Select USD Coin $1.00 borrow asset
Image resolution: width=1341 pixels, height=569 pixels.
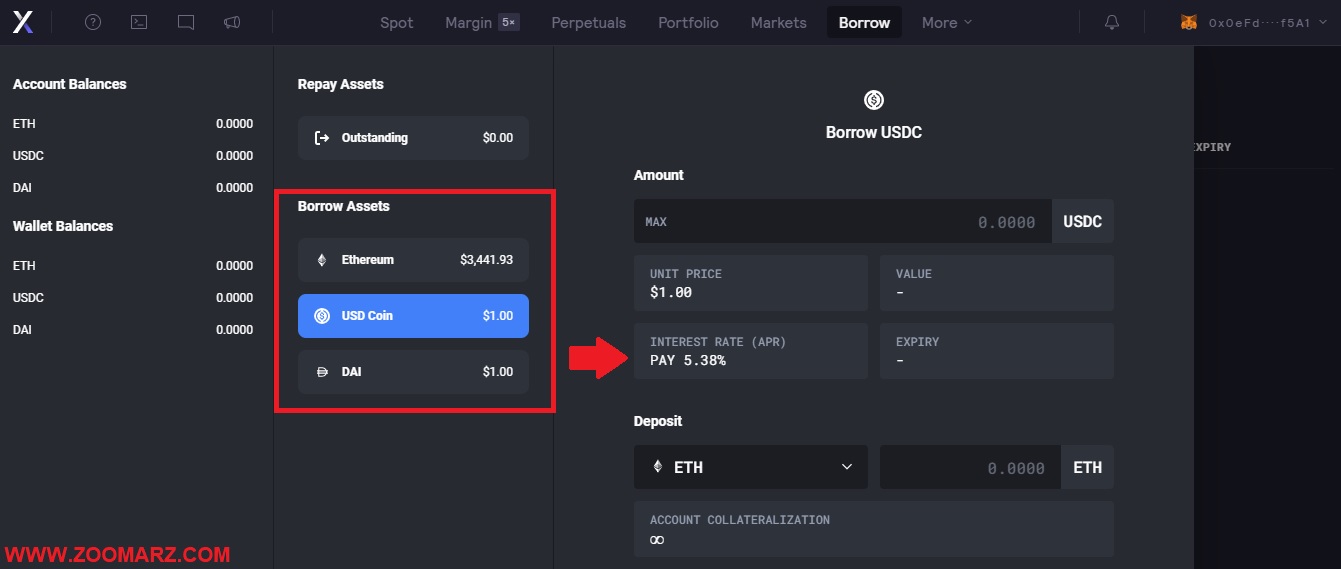point(413,316)
